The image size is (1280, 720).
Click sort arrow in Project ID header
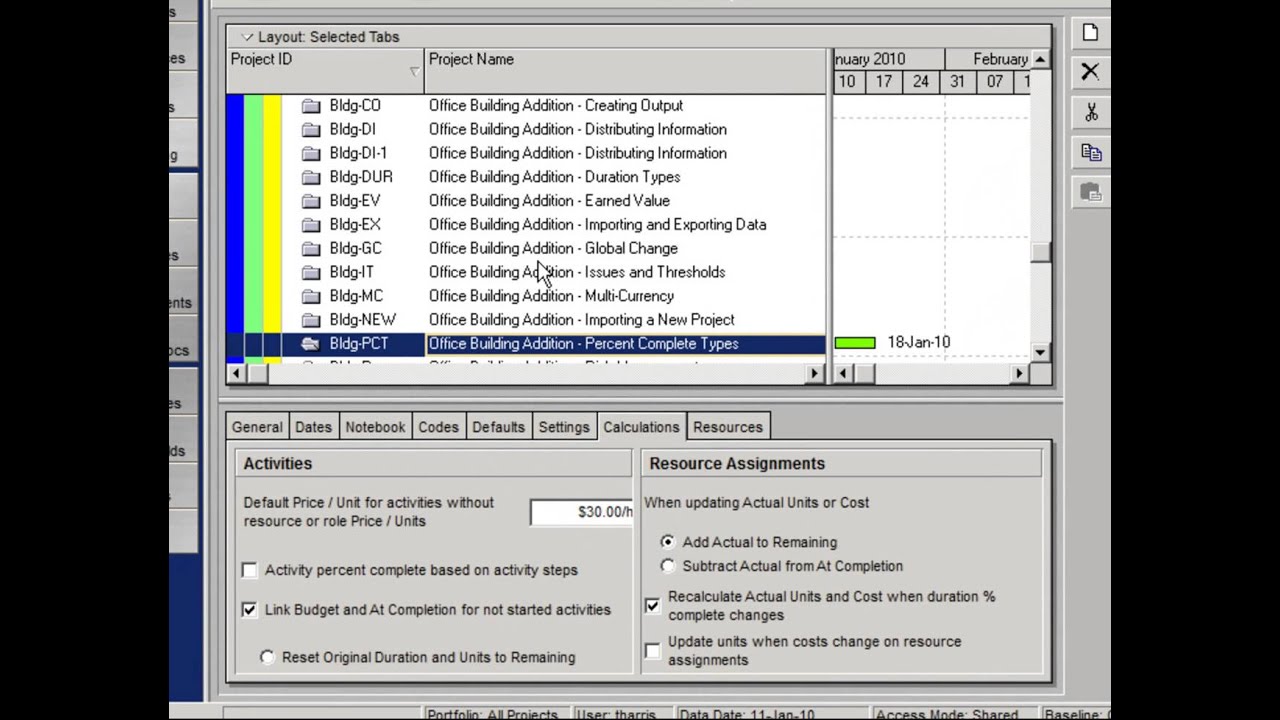414,71
